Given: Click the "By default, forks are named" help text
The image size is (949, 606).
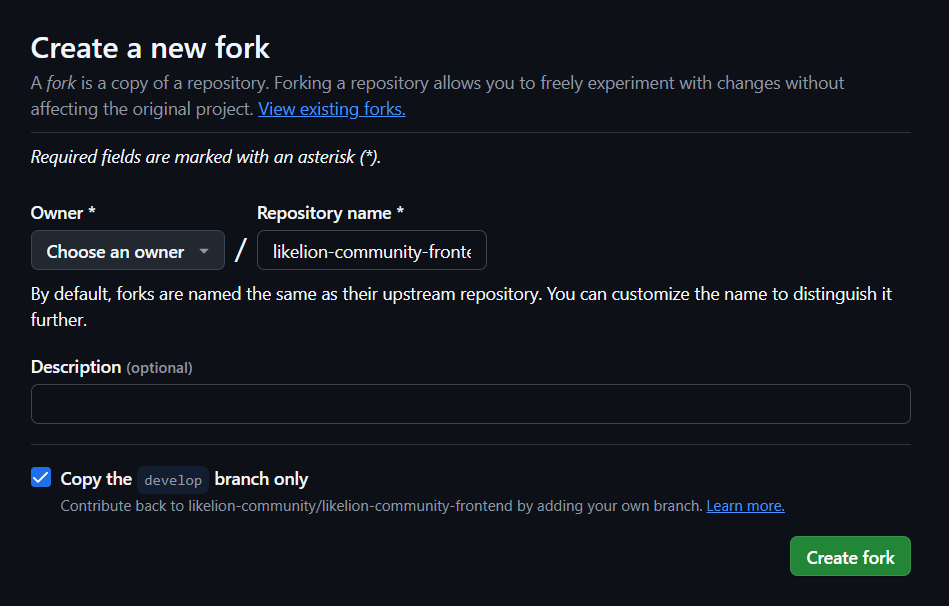Looking at the screenshot, I should tap(460, 295).
